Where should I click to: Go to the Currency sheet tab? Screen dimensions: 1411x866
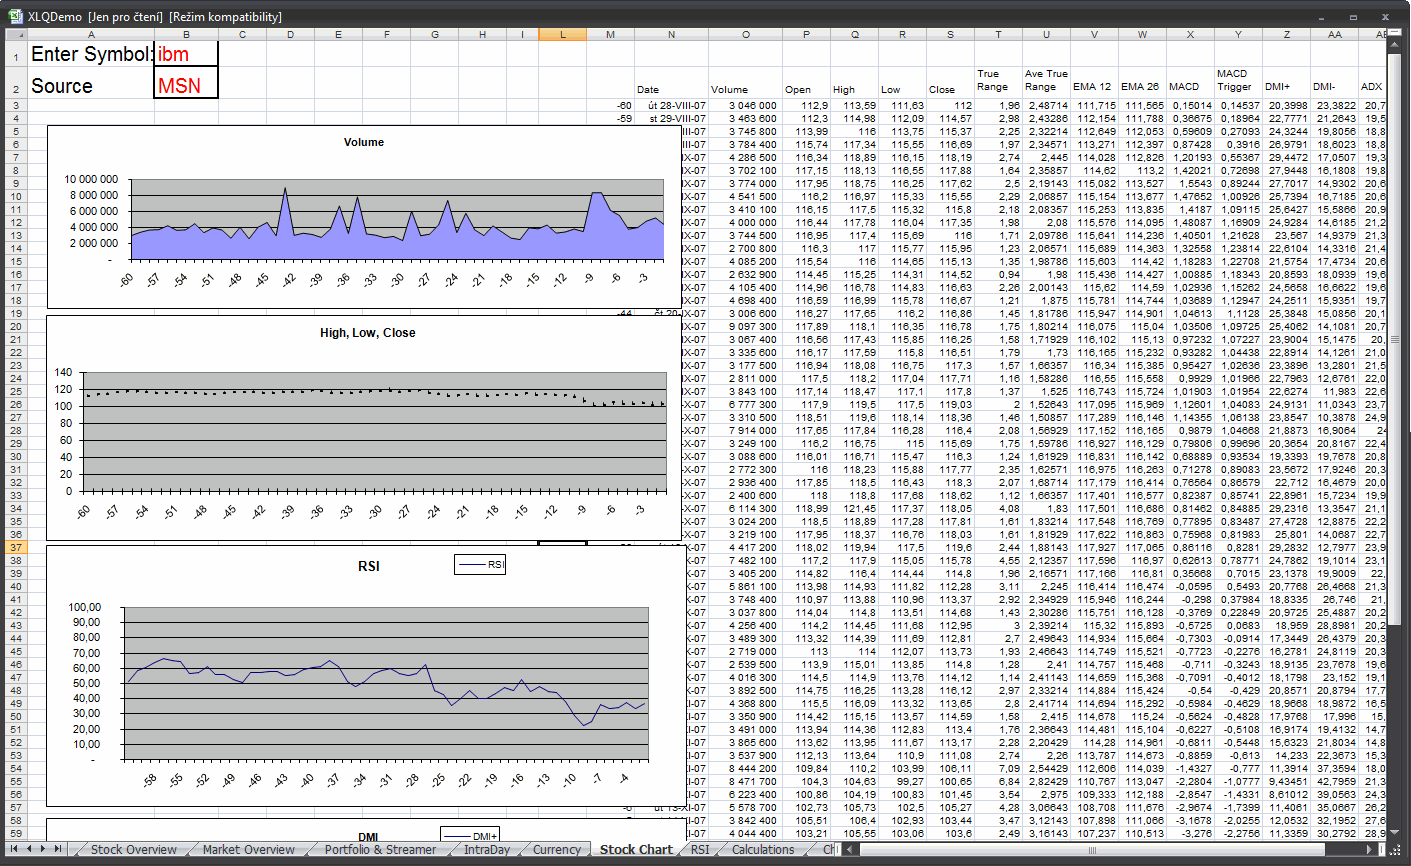coord(556,850)
